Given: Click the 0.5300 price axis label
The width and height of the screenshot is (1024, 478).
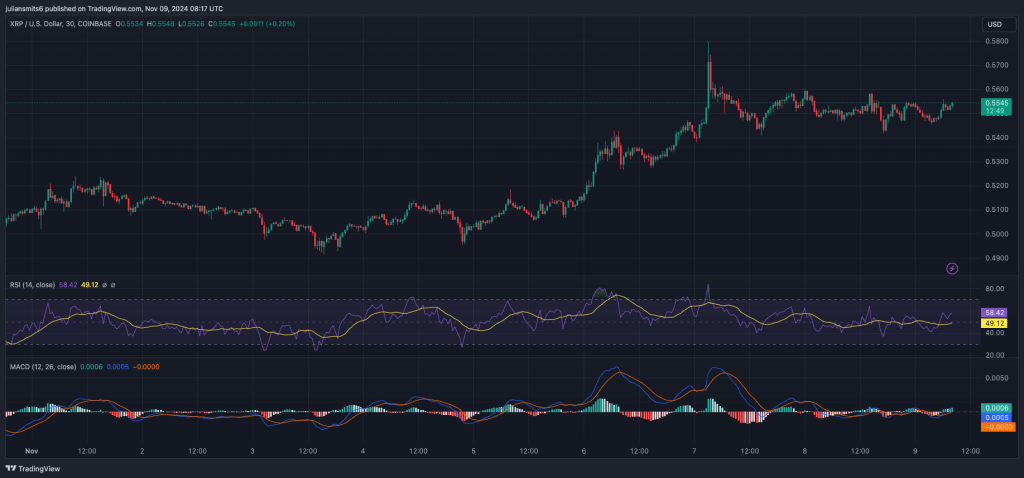Looking at the screenshot, I should coord(997,161).
